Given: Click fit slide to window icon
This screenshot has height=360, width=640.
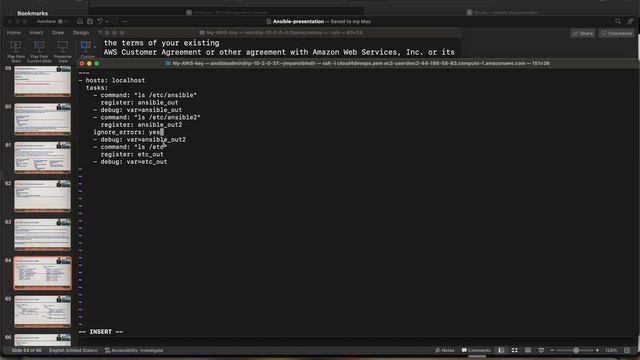Looking at the screenshot, I should tap(627, 350).
